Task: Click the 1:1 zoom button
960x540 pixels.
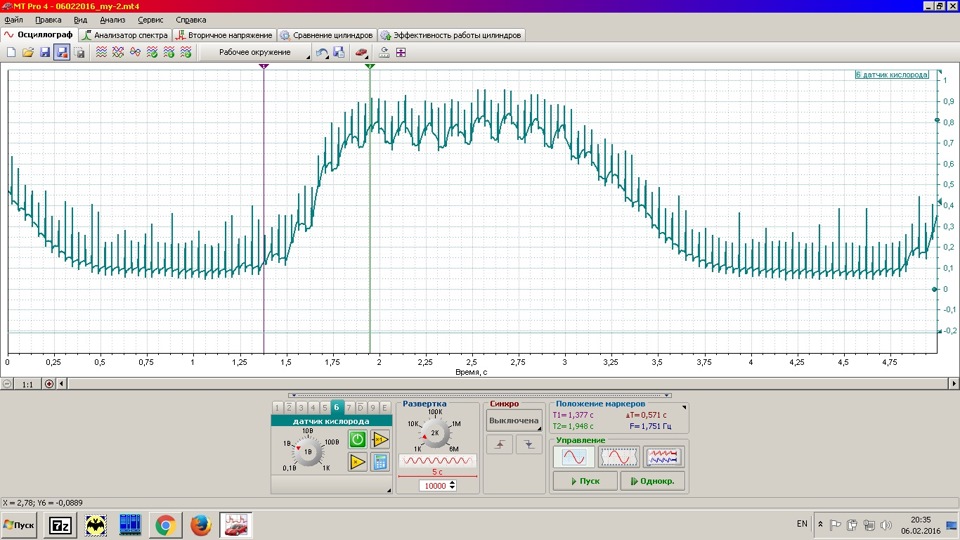Action: [28, 384]
